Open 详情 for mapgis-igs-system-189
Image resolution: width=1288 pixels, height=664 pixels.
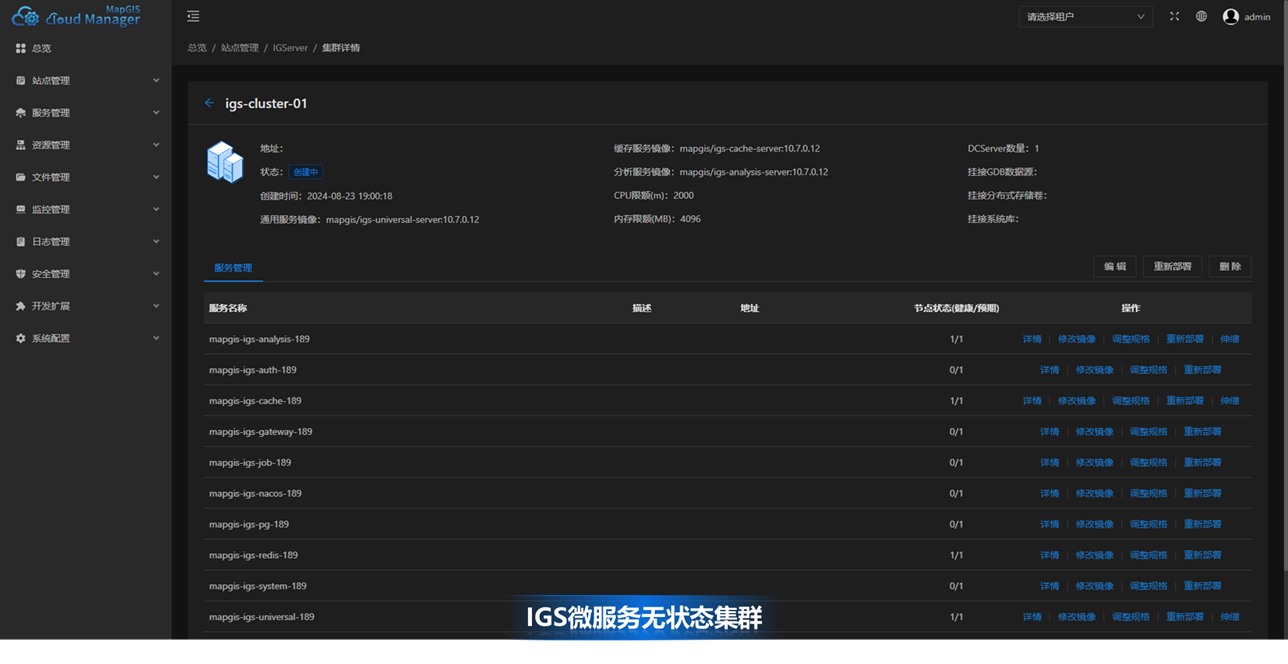pos(1049,586)
